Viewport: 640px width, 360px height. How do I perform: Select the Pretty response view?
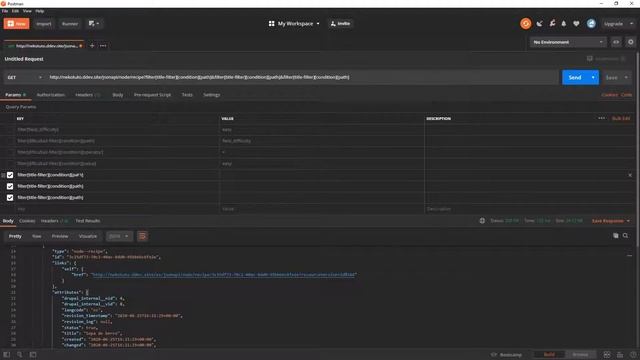tap(15, 236)
